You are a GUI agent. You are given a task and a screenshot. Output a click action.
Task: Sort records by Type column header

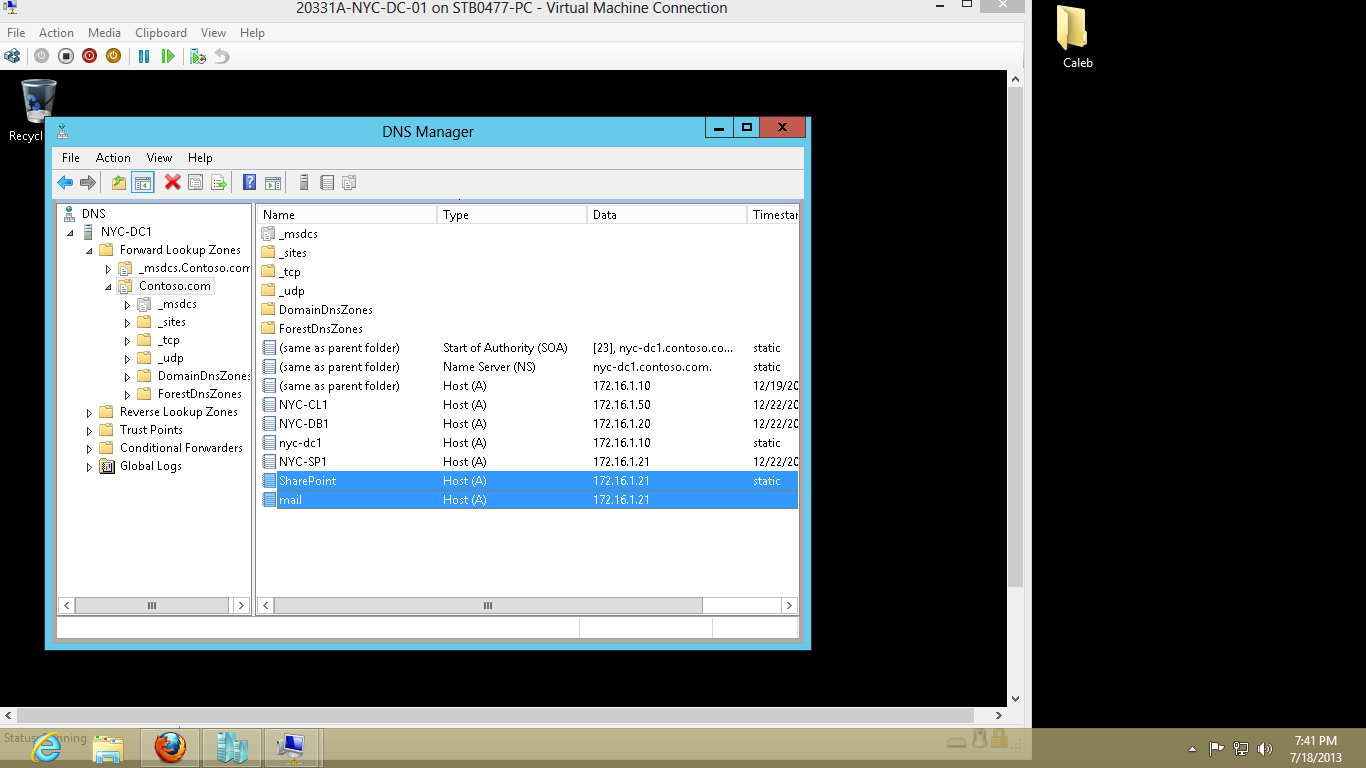tap(512, 215)
